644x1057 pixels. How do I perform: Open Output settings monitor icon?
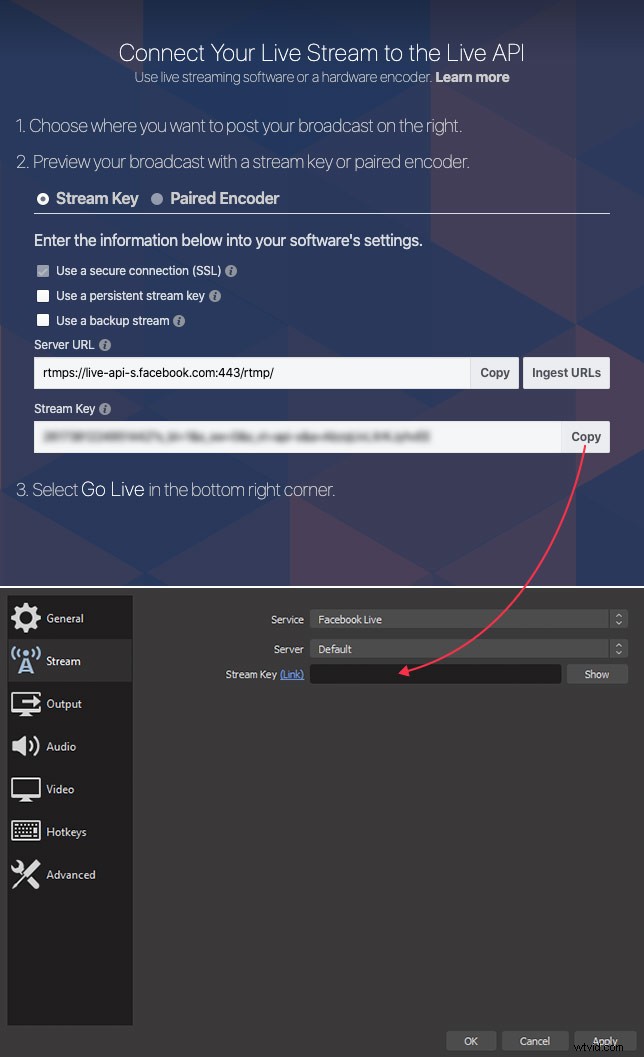click(26, 704)
